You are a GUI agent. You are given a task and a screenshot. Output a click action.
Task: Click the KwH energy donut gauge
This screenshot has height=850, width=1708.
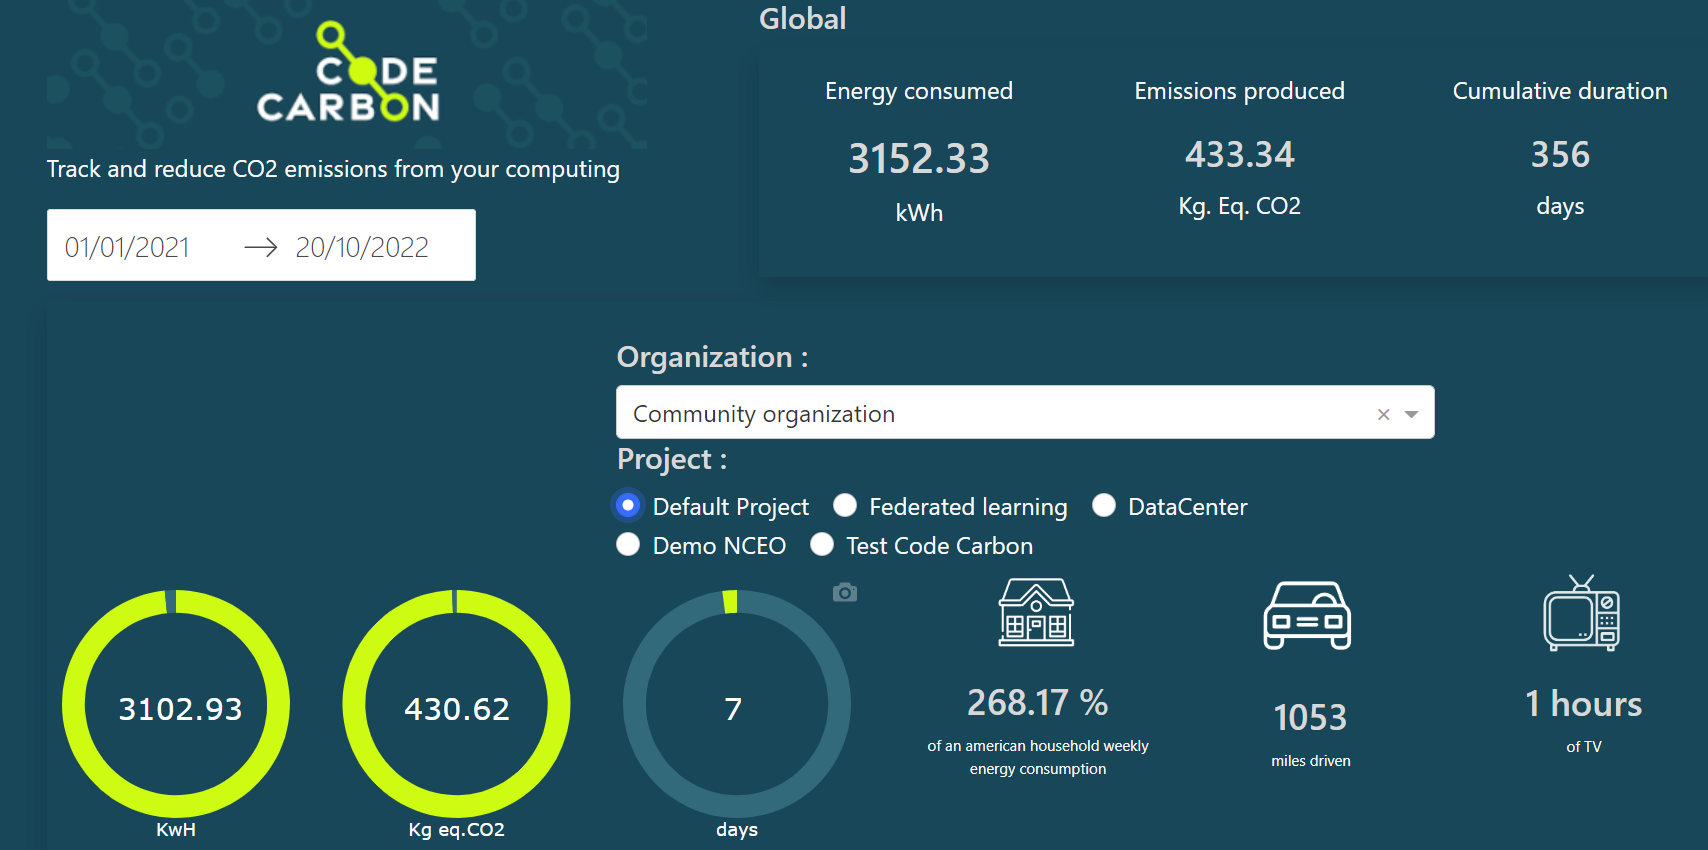click(x=176, y=705)
